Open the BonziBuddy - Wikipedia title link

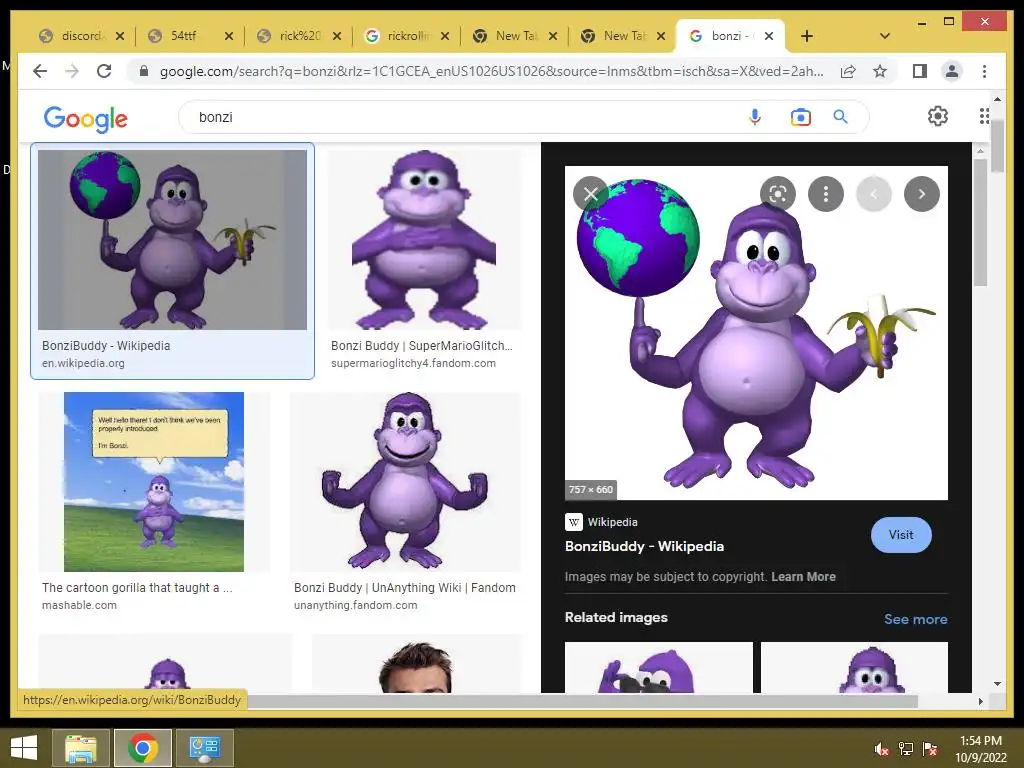tap(644, 547)
